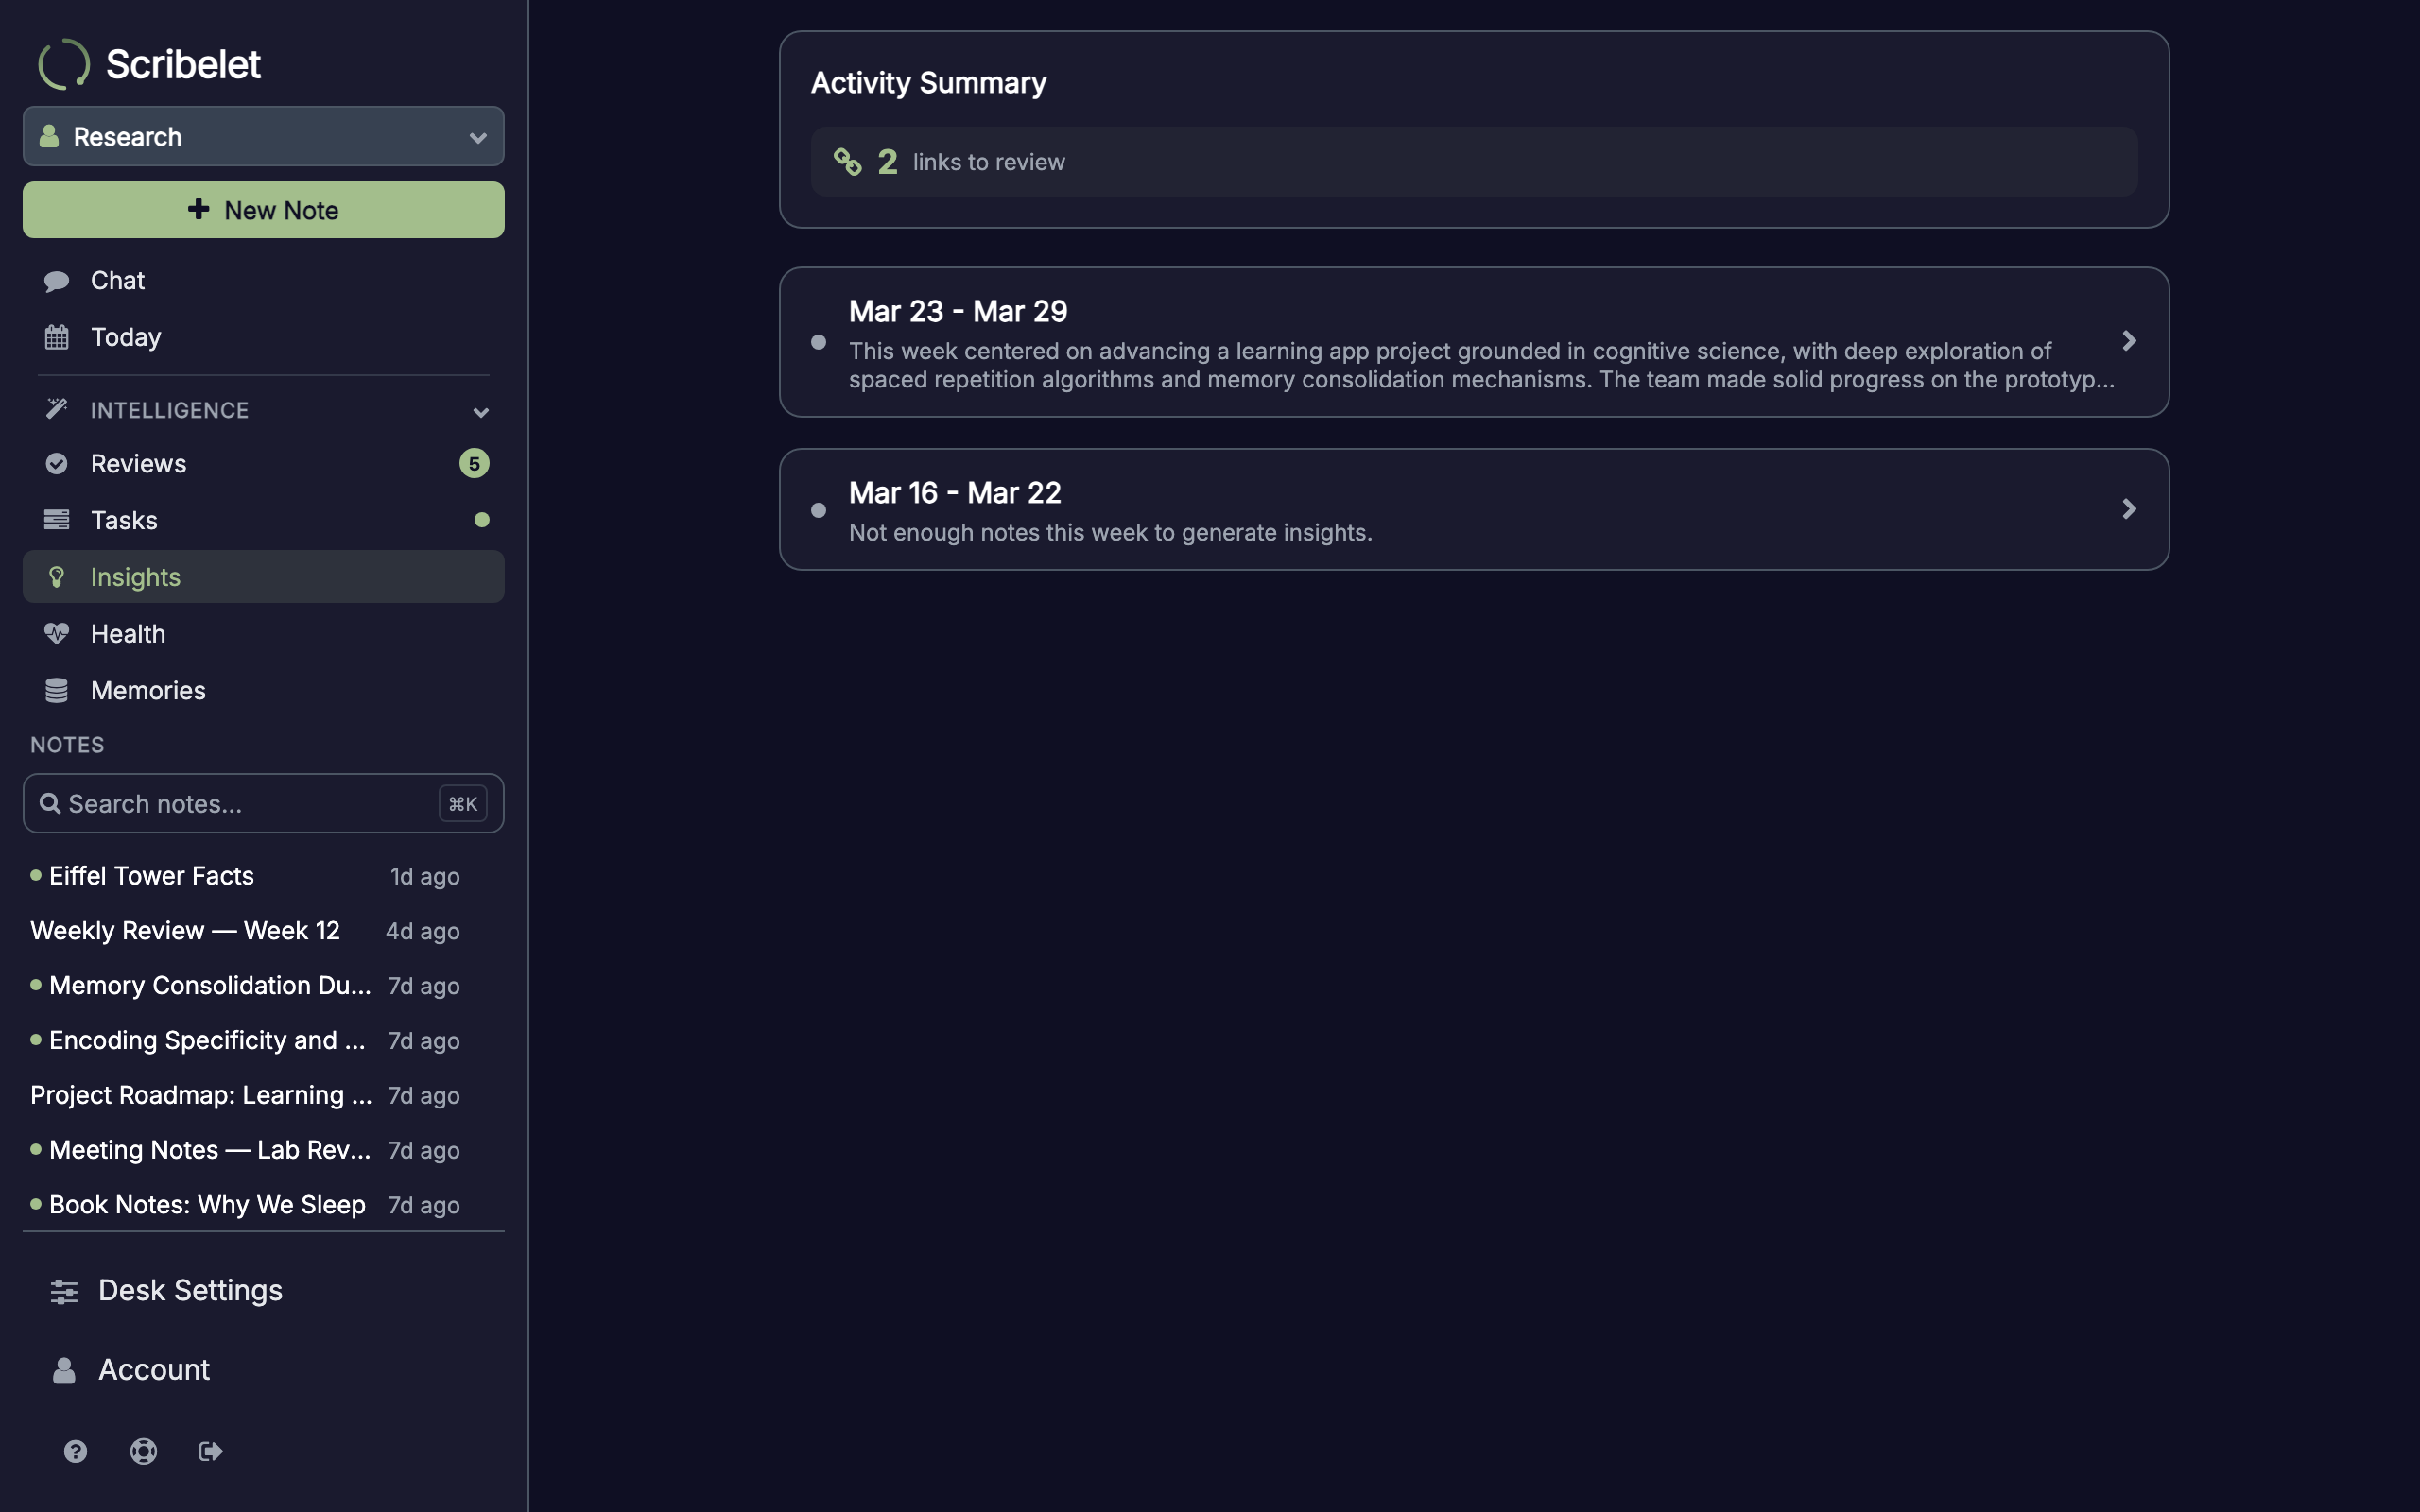This screenshot has width=2420, height=1512.
Task: Click the Chat speech bubble icon
Action: [57, 281]
